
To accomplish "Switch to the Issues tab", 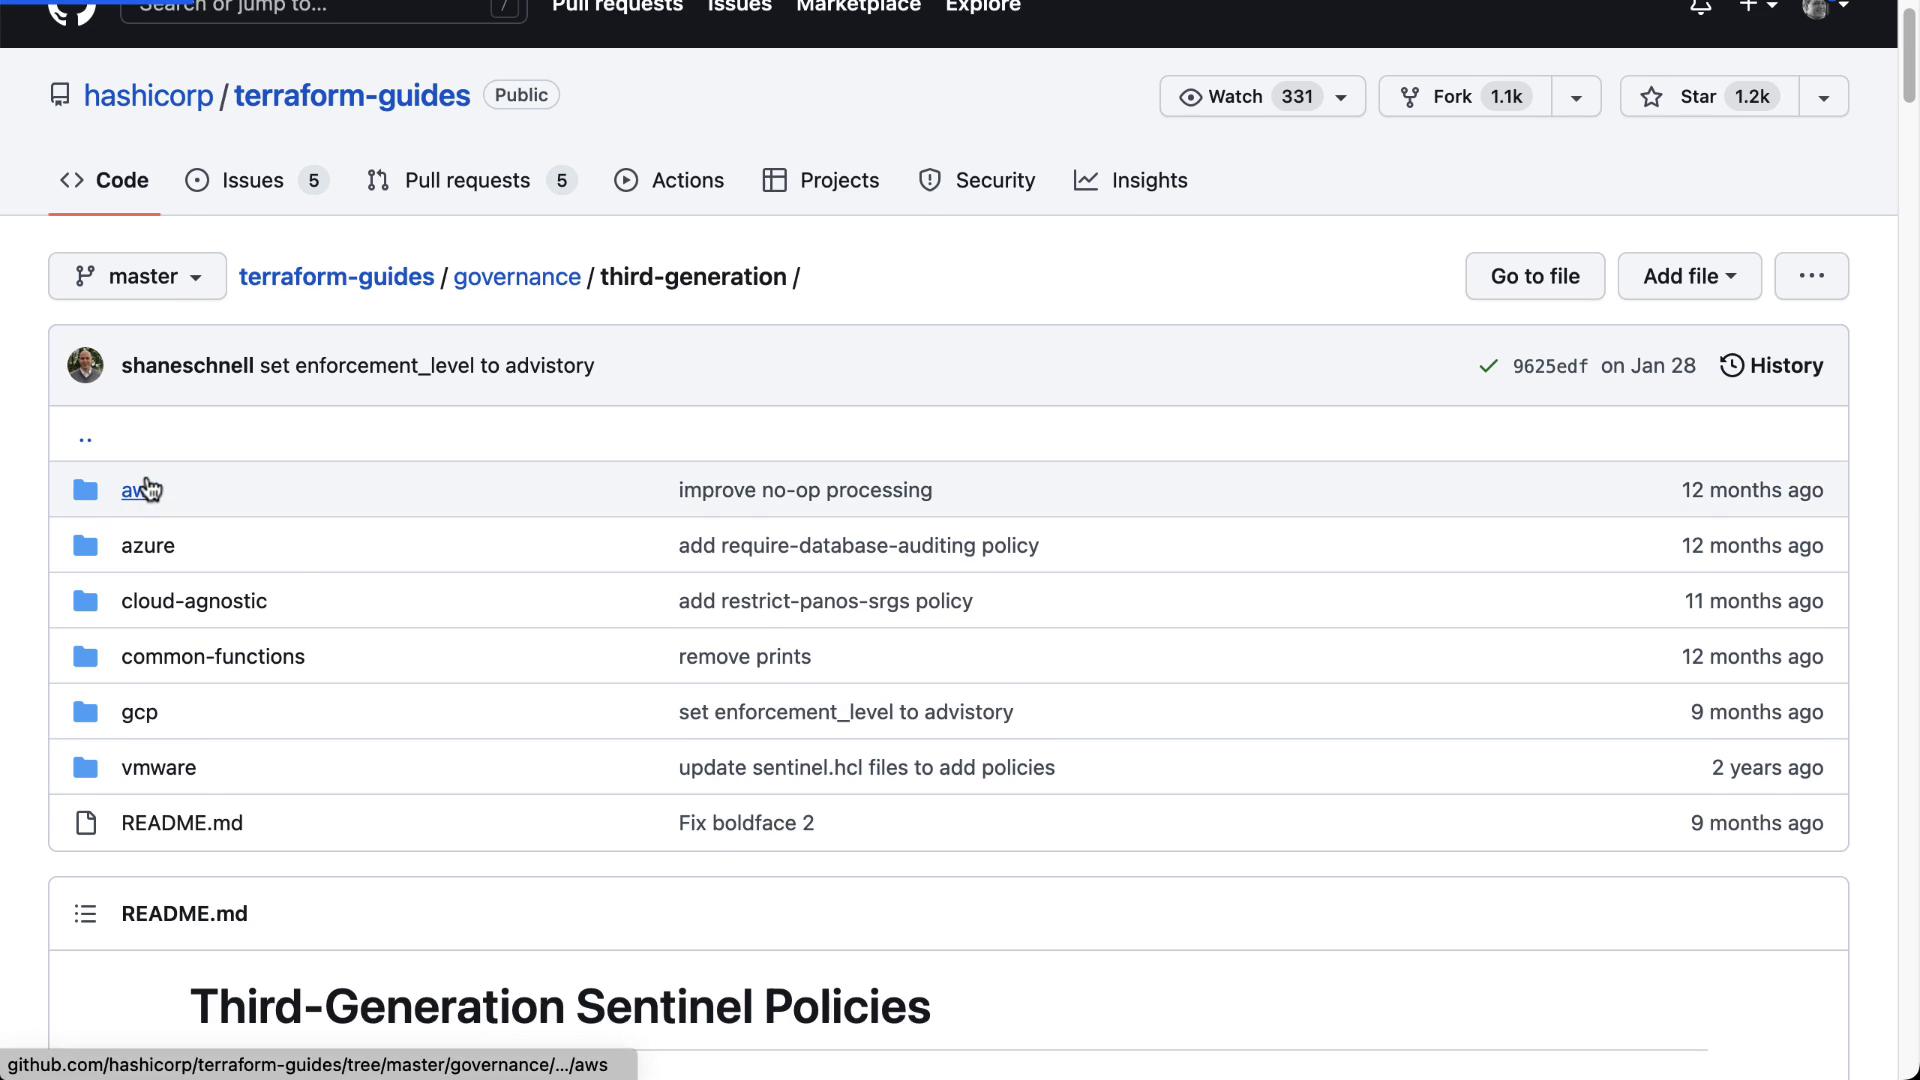I will coord(254,181).
